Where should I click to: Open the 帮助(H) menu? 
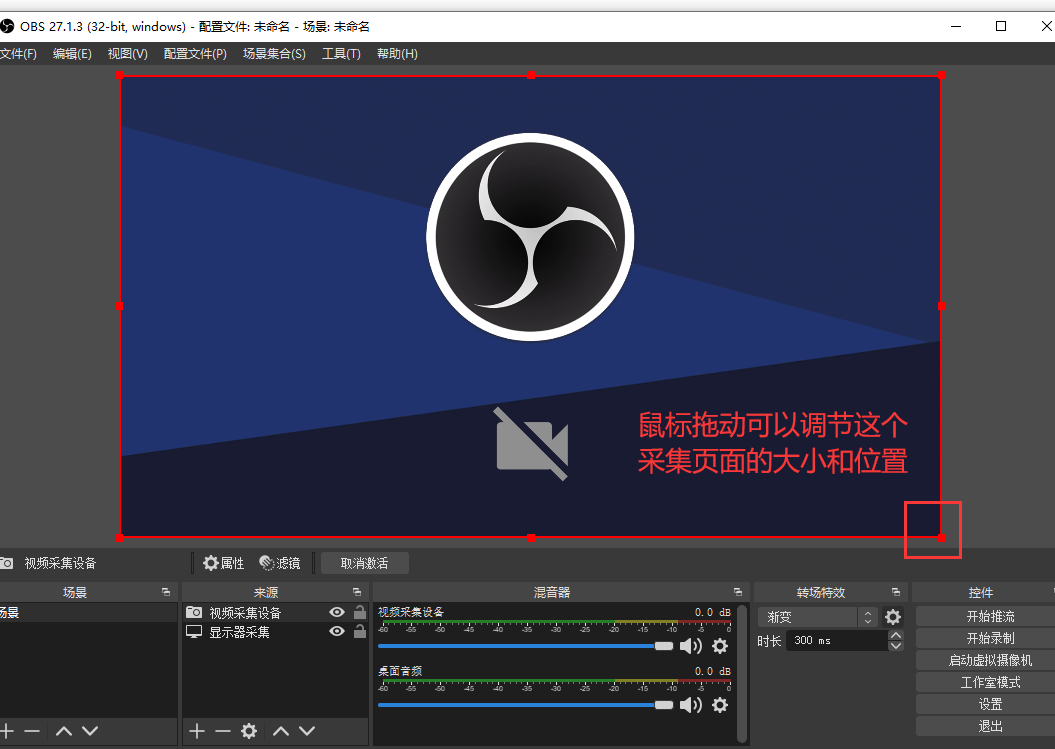pyautogui.click(x=397, y=54)
